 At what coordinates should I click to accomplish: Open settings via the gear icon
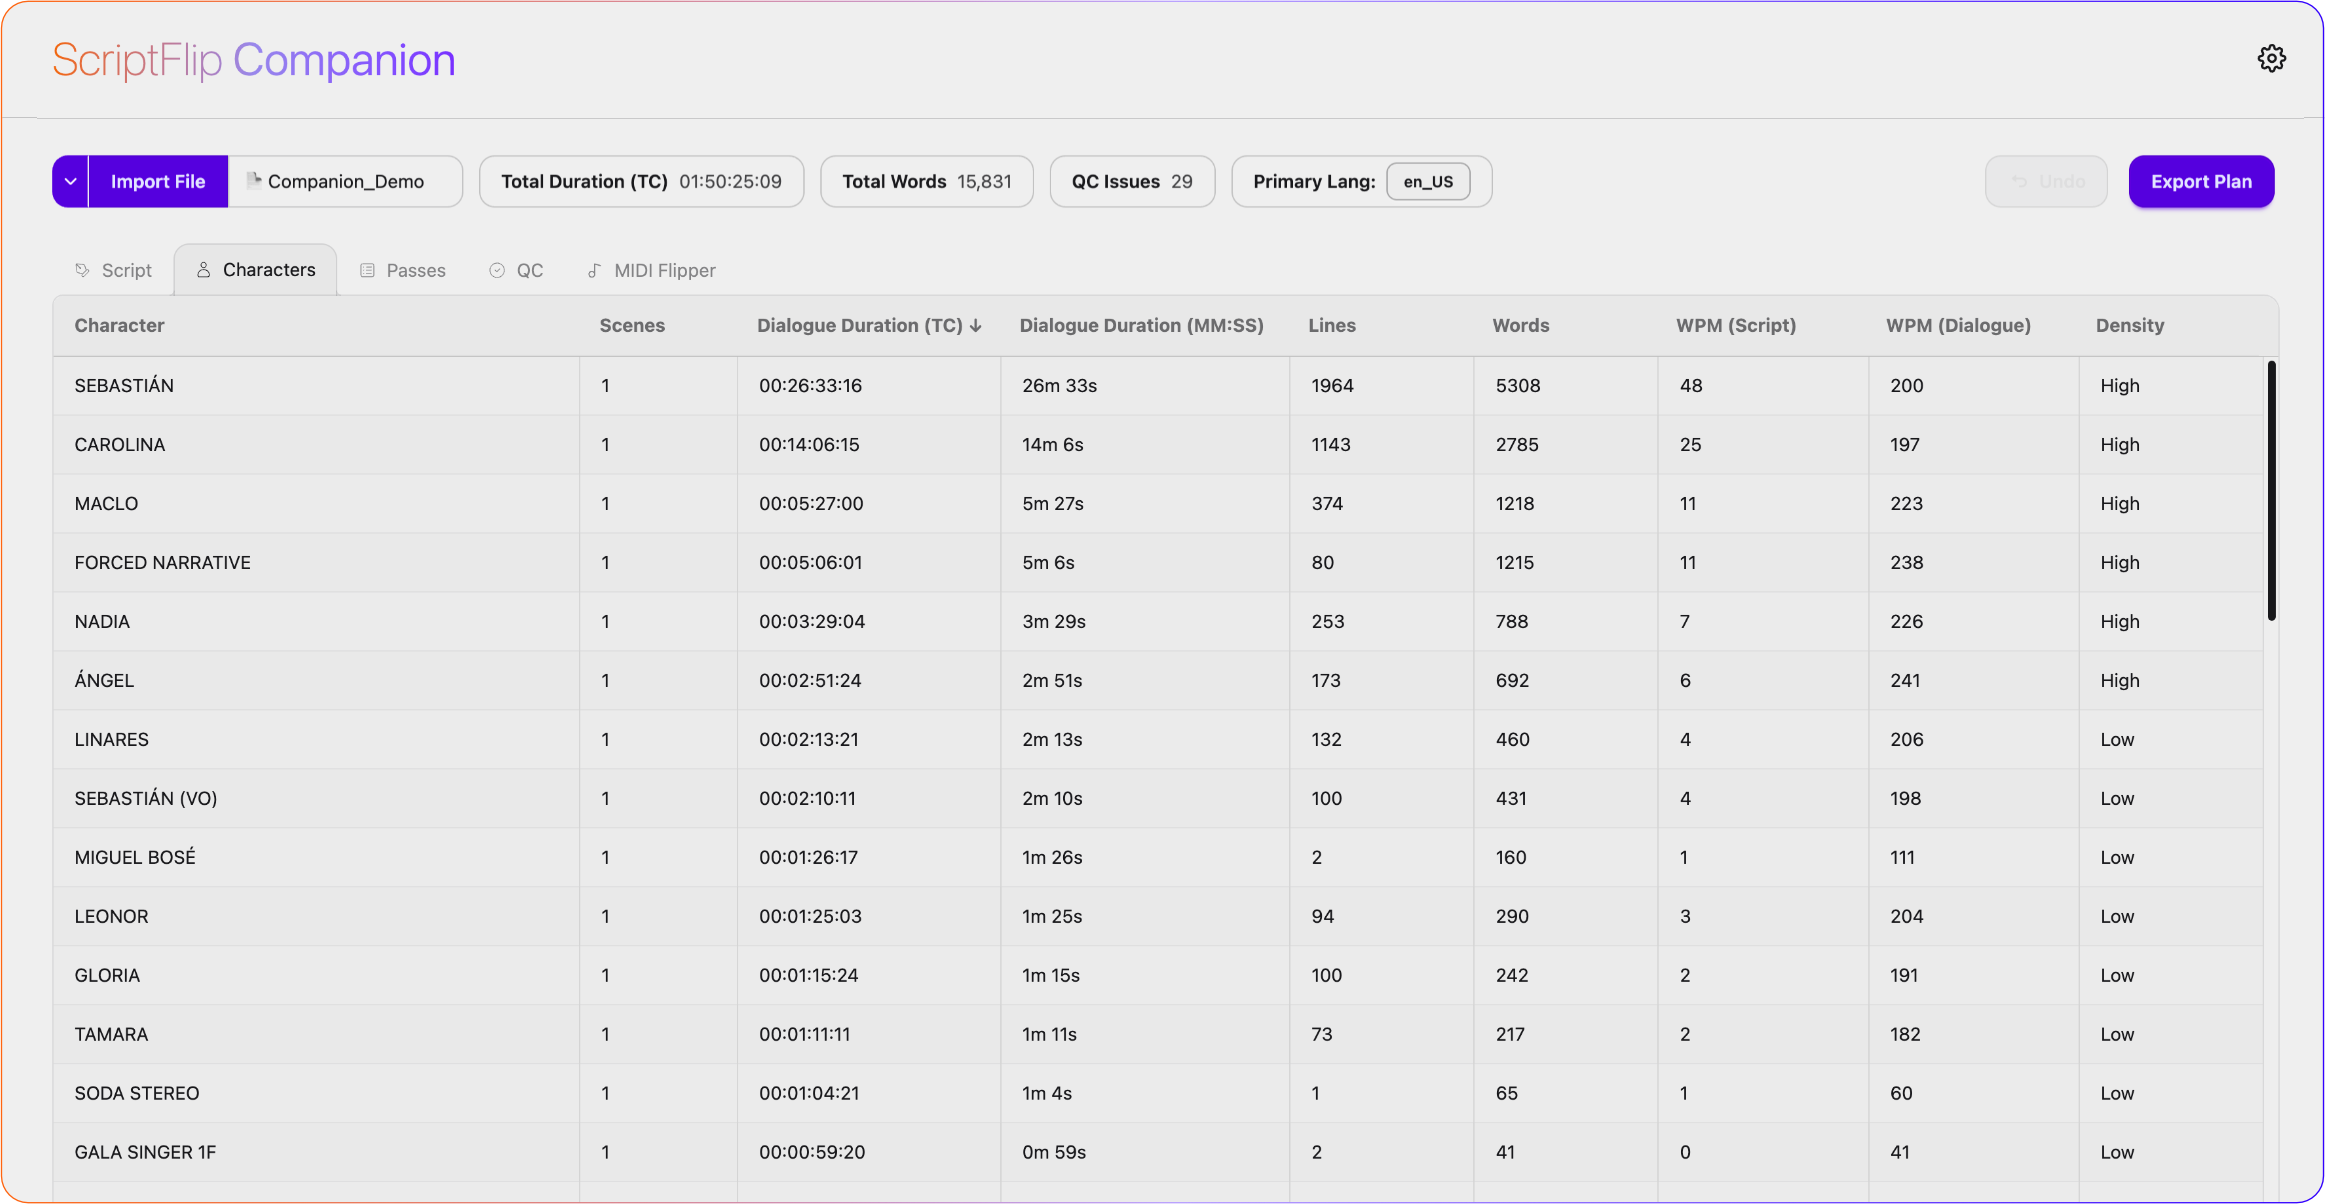point(2271,59)
